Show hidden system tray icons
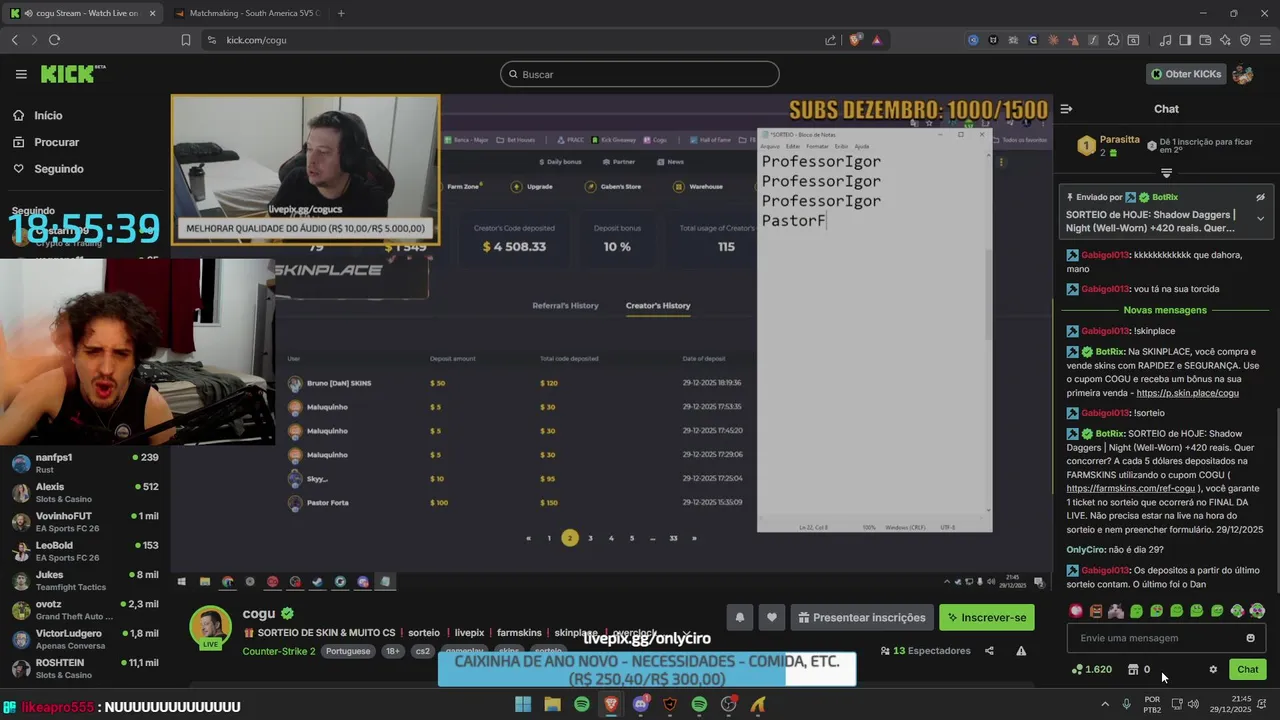The height and width of the screenshot is (720, 1280). click(x=1105, y=704)
